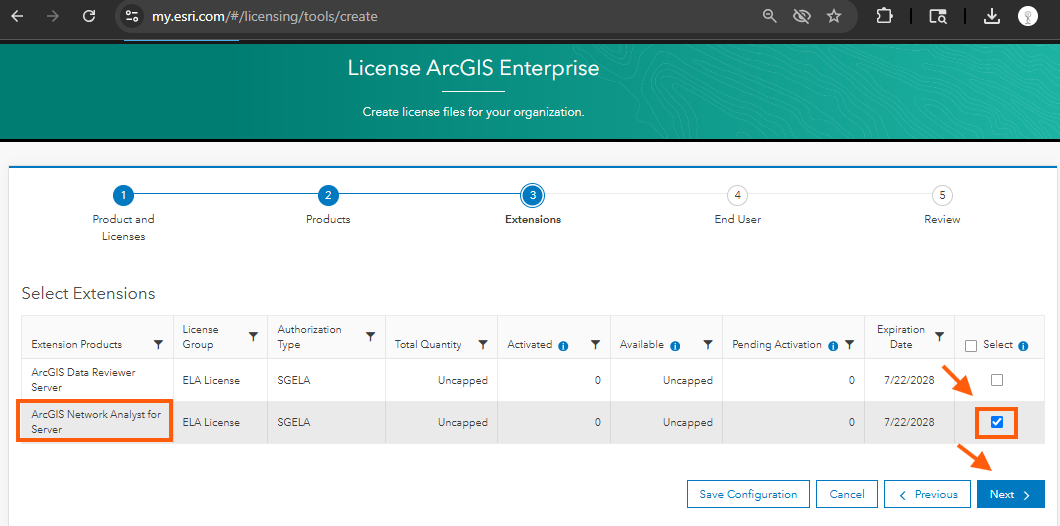Click the Total Quantity filter icon
1060x526 pixels.
click(x=483, y=344)
